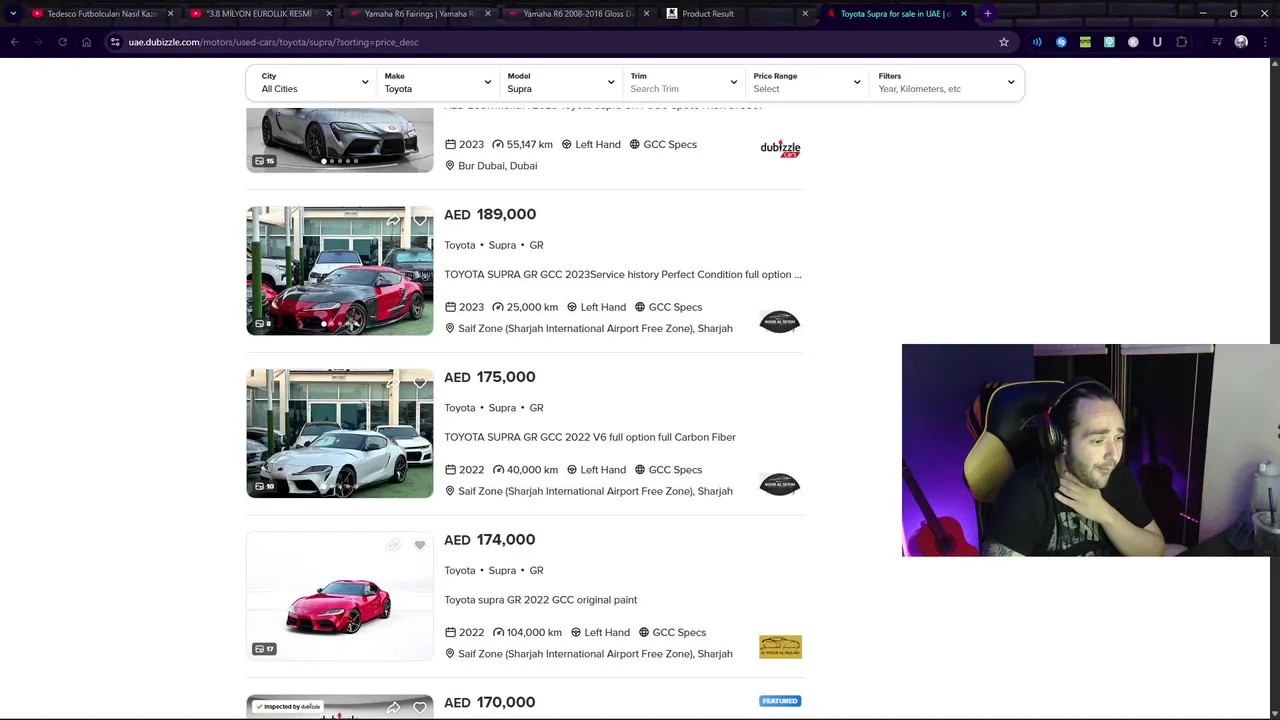Go back to the previous page
This screenshot has width=1280, height=720.
pos(14,42)
